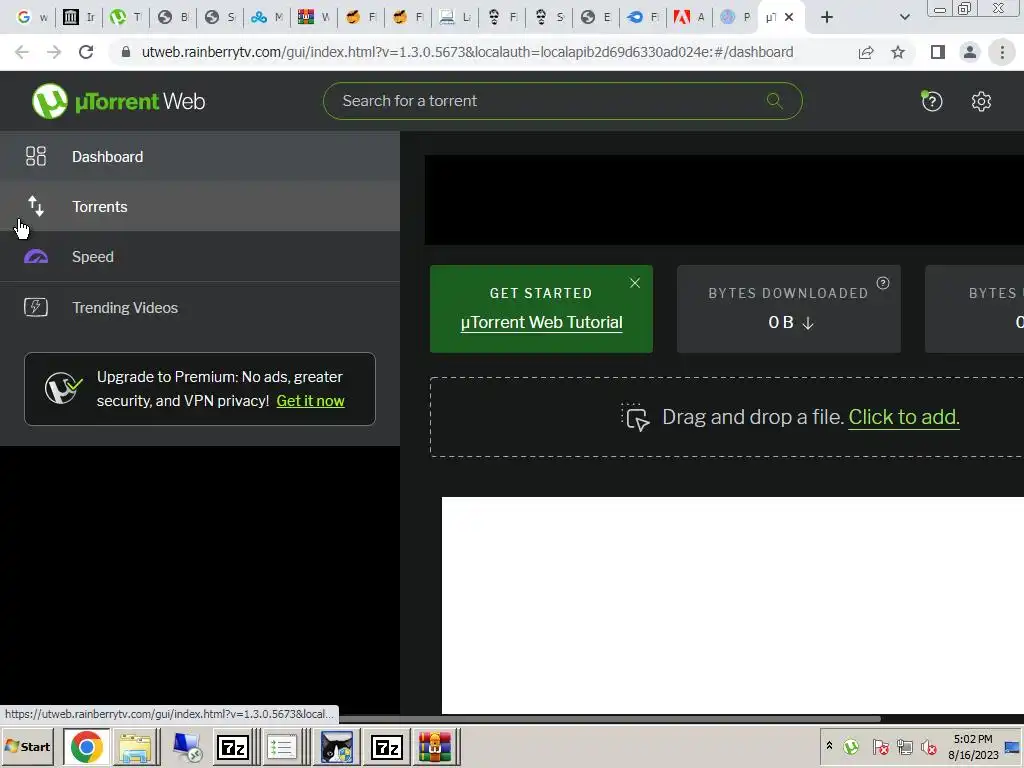
Task: Open the Chrome profile icon
Action: [x=970, y=52]
